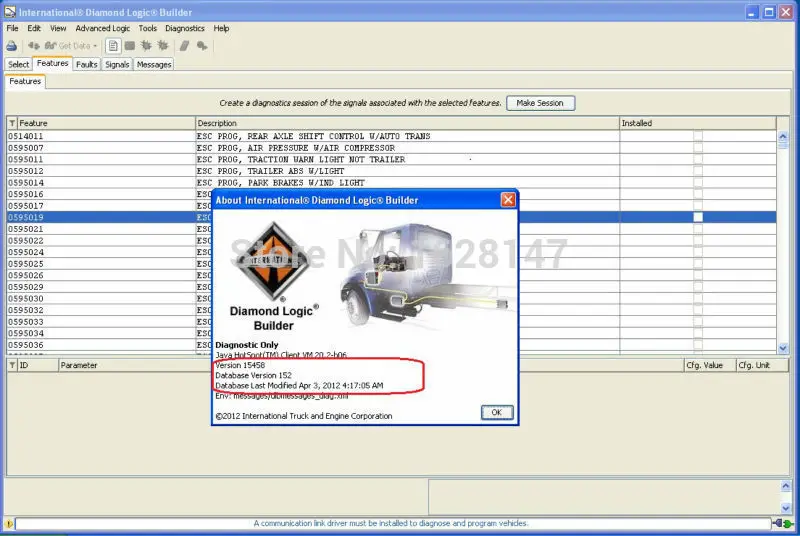Open the File menu

pos(12,29)
